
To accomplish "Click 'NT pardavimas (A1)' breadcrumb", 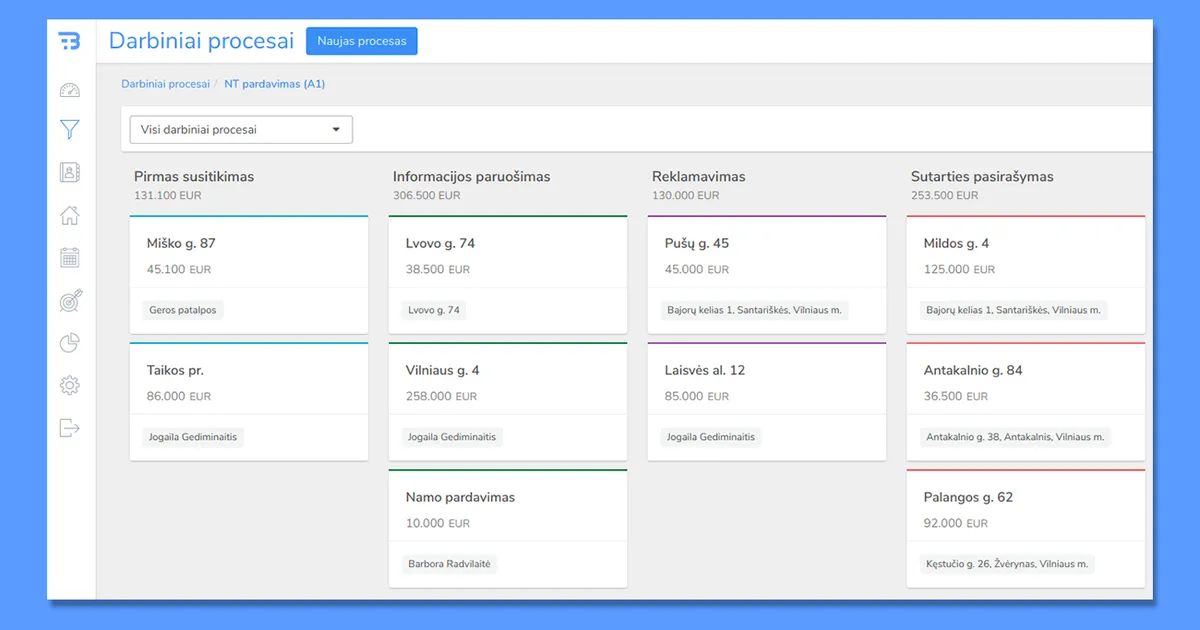I will [274, 84].
